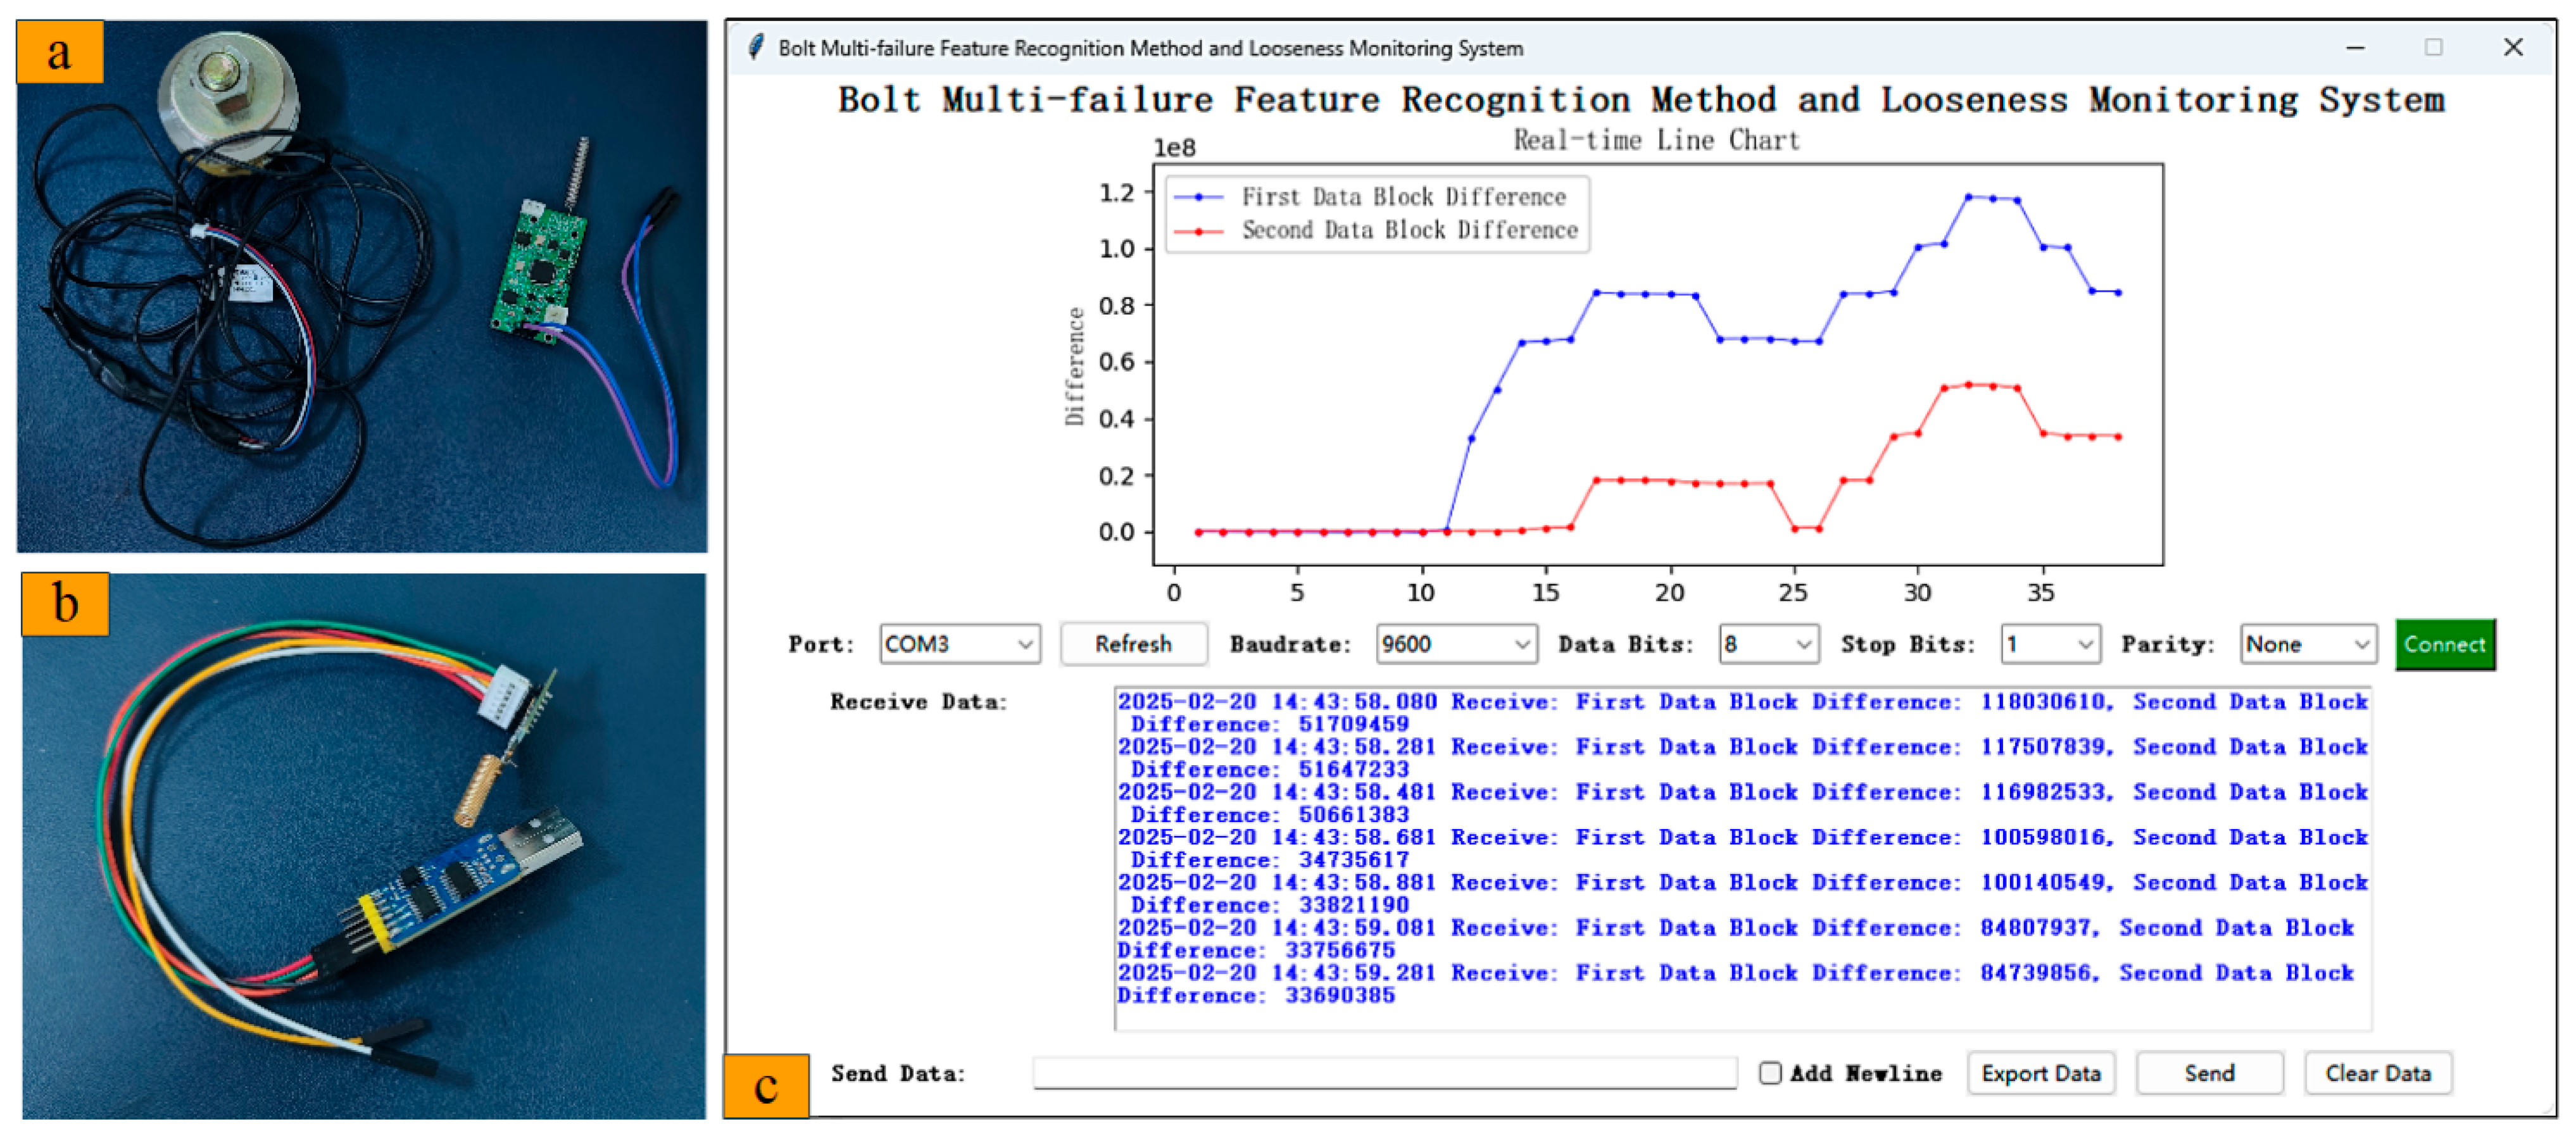Minimize the monitoring system window
Image resolution: width=2576 pixels, height=1136 pixels.
coord(2355,48)
